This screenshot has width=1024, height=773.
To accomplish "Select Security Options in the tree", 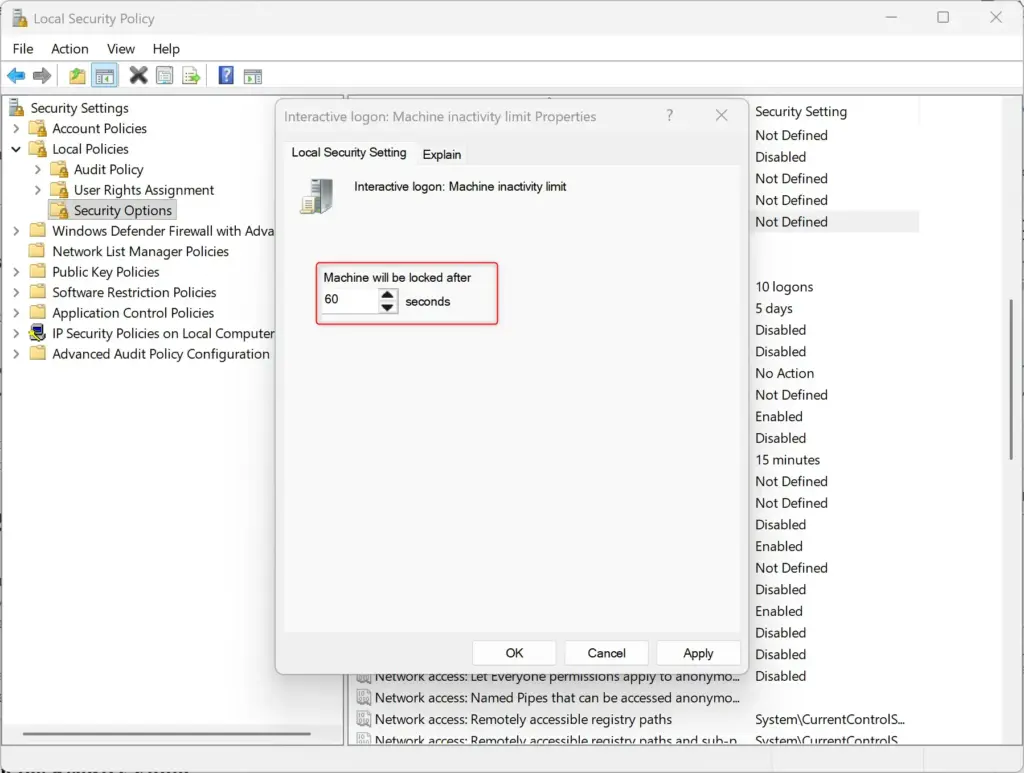I will 123,210.
